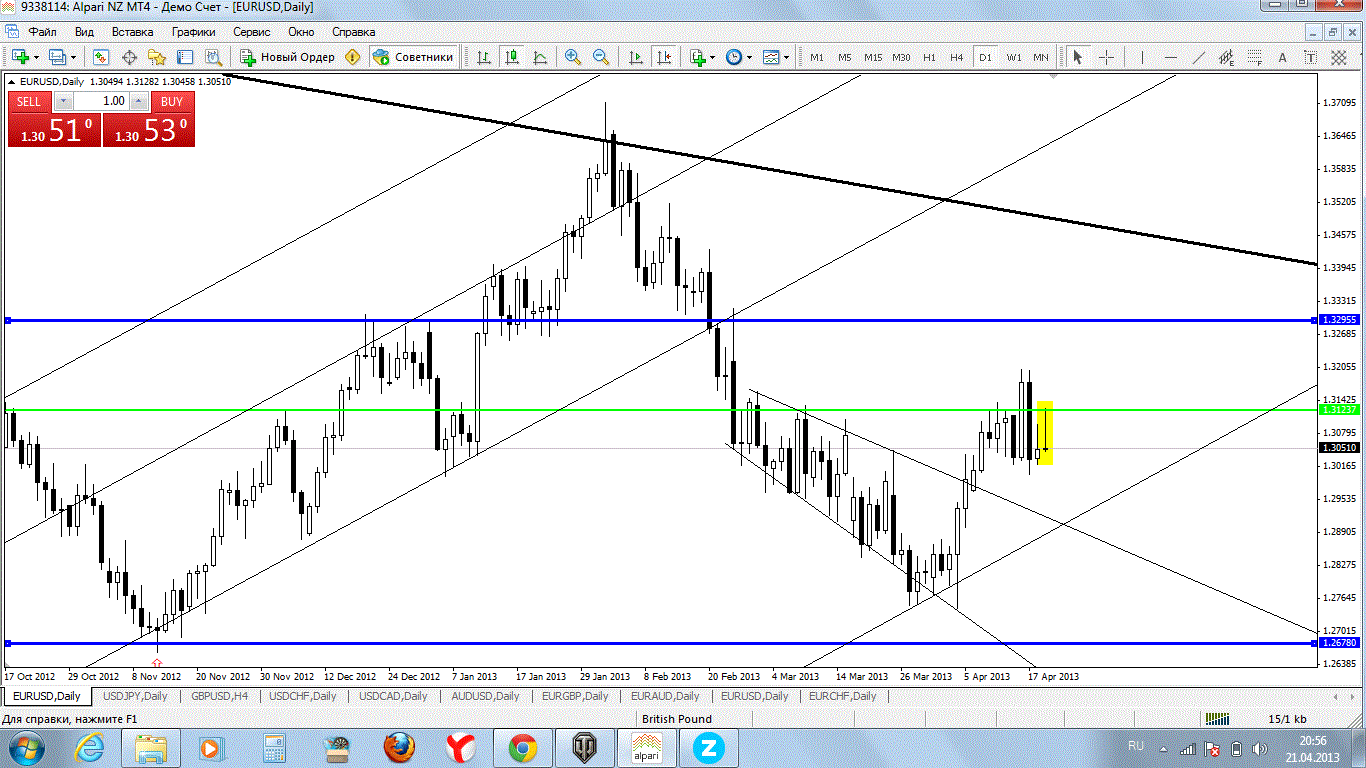1366x768 pixels.
Task: Launch the Strategy Tester icon
Action: 213,57
